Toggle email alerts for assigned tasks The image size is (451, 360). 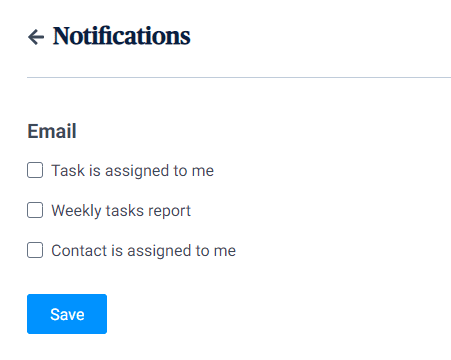35,170
